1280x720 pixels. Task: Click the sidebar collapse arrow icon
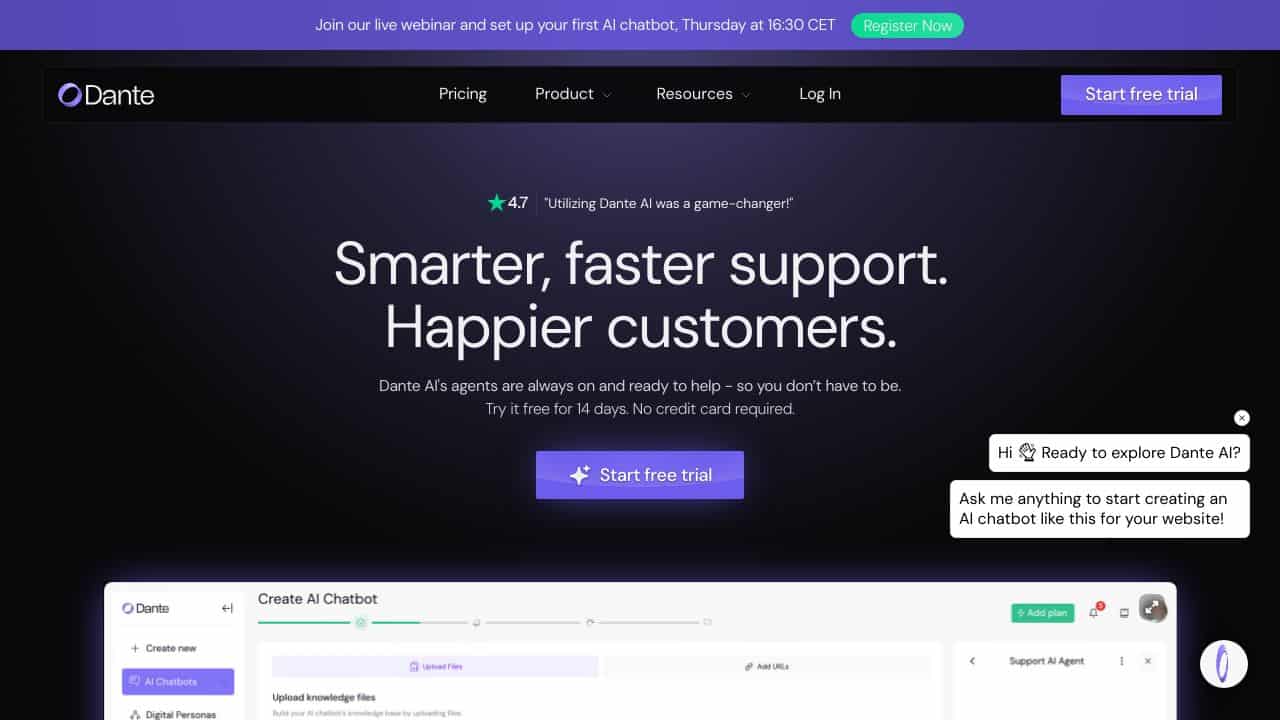pyautogui.click(x=227, y=608)
